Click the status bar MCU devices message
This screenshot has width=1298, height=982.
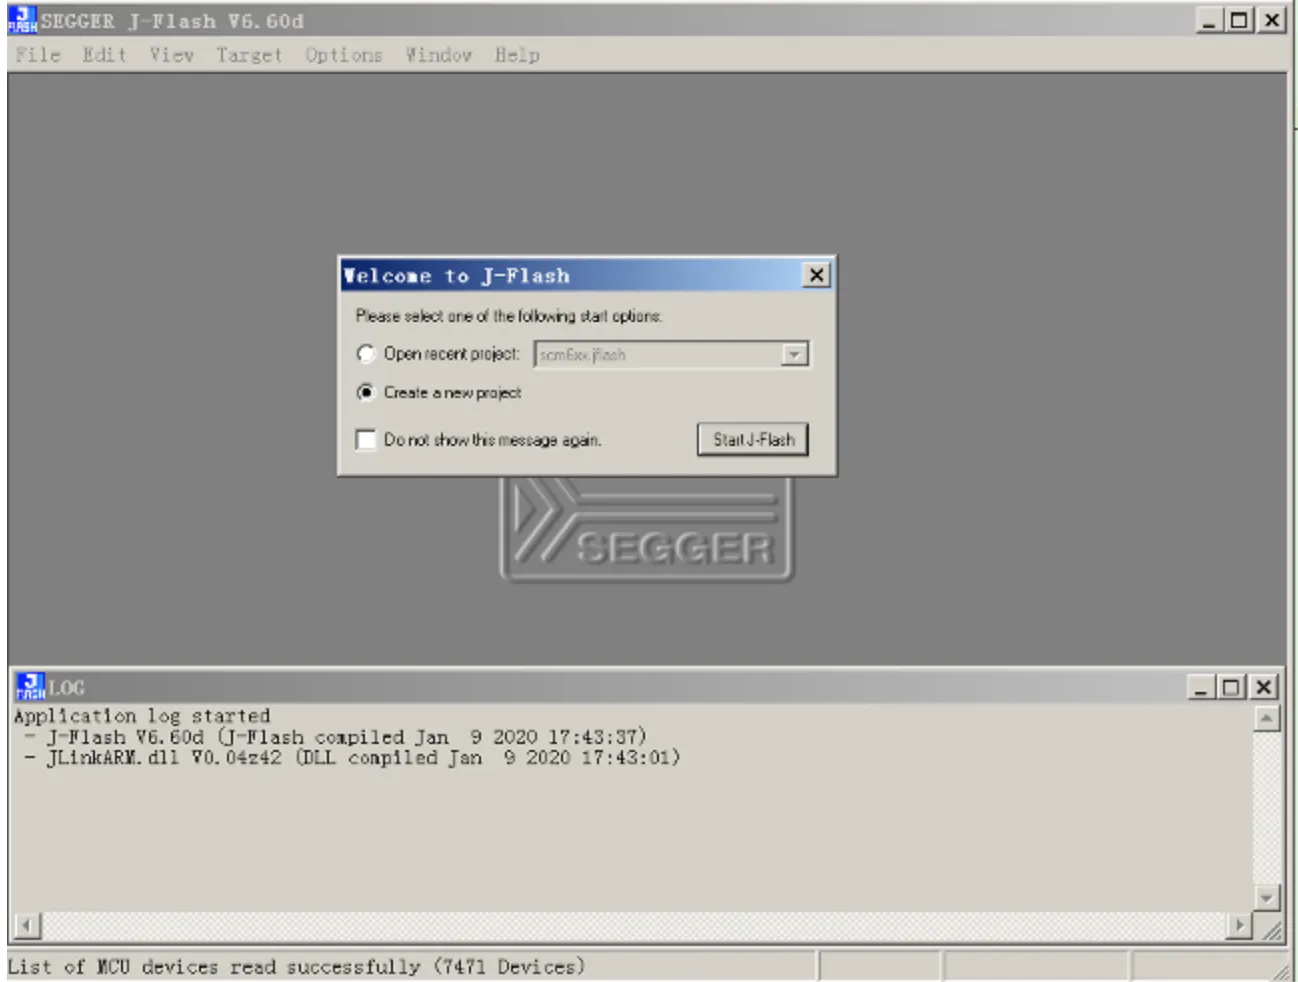[x=296, y=967]
